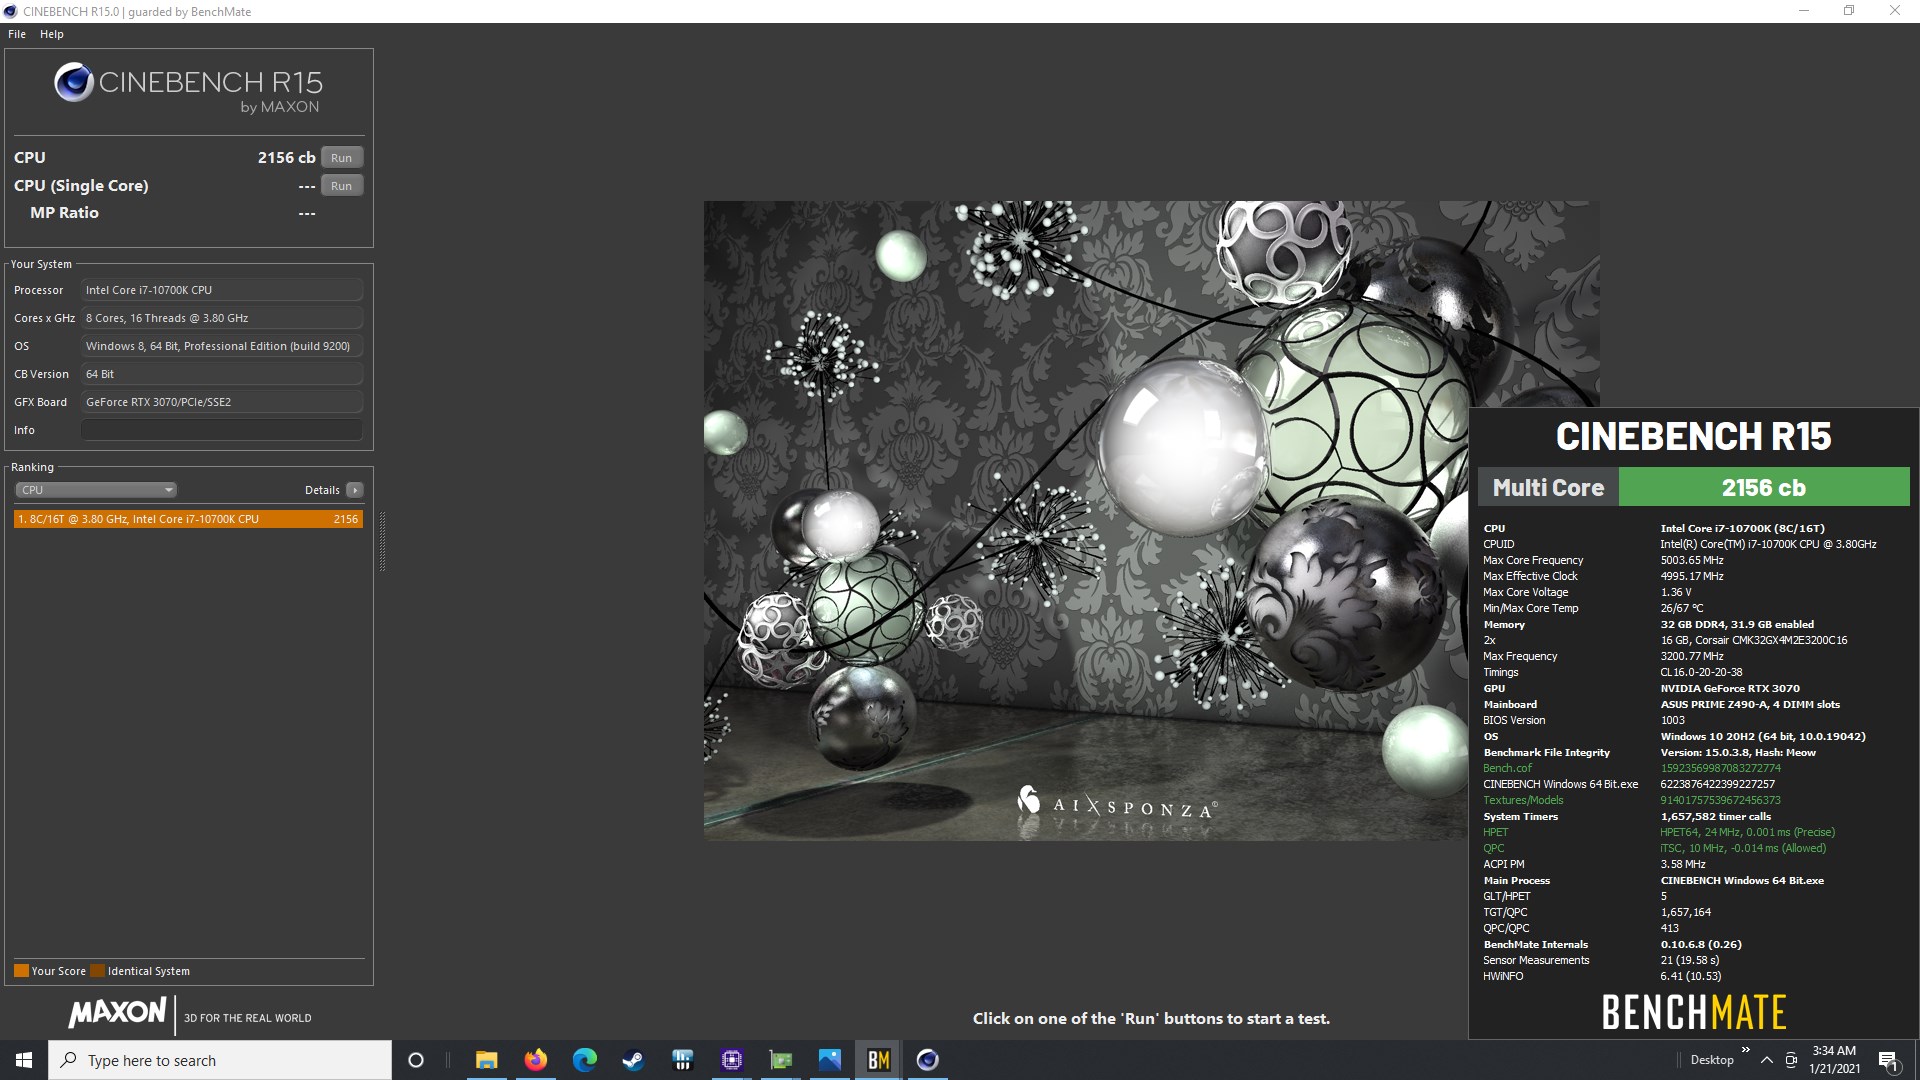1920x1080 pixels.
Task: Open the white bar-graph app taskbar icon
Action: tap(683, 1060)
